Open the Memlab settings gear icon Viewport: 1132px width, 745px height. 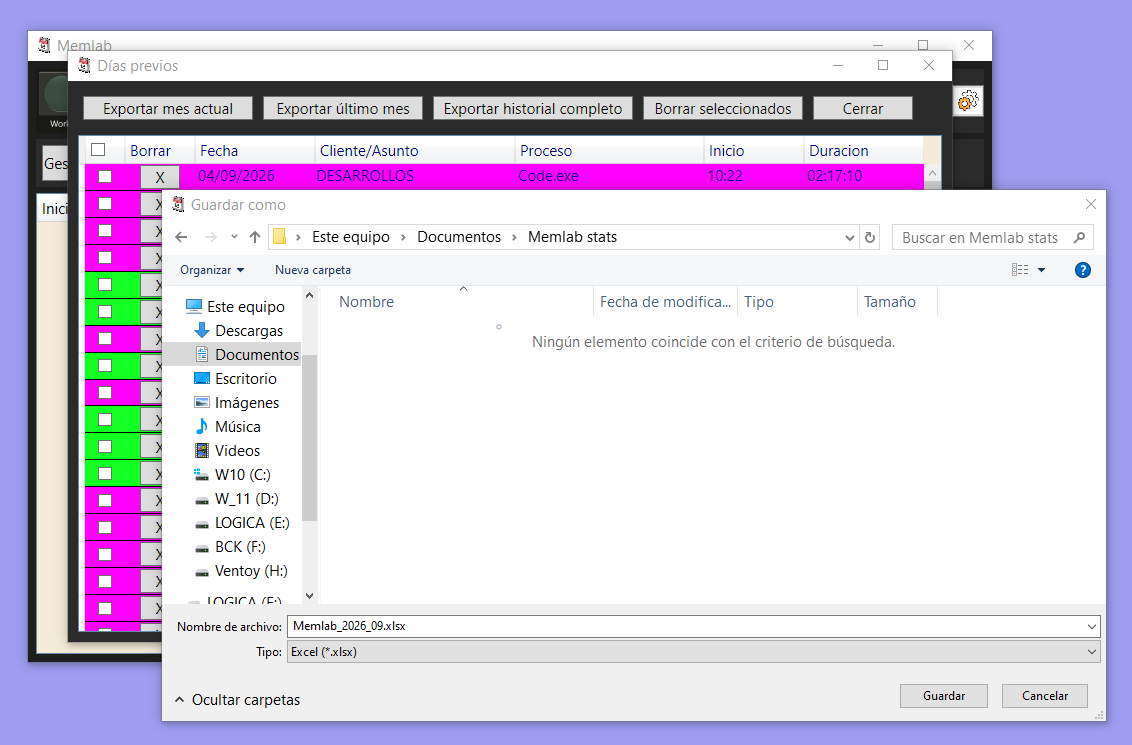tap(967, 101)
